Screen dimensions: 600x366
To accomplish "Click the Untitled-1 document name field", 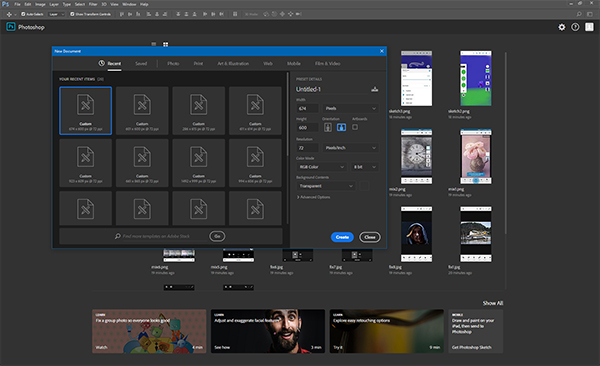I will coord(331,89).
